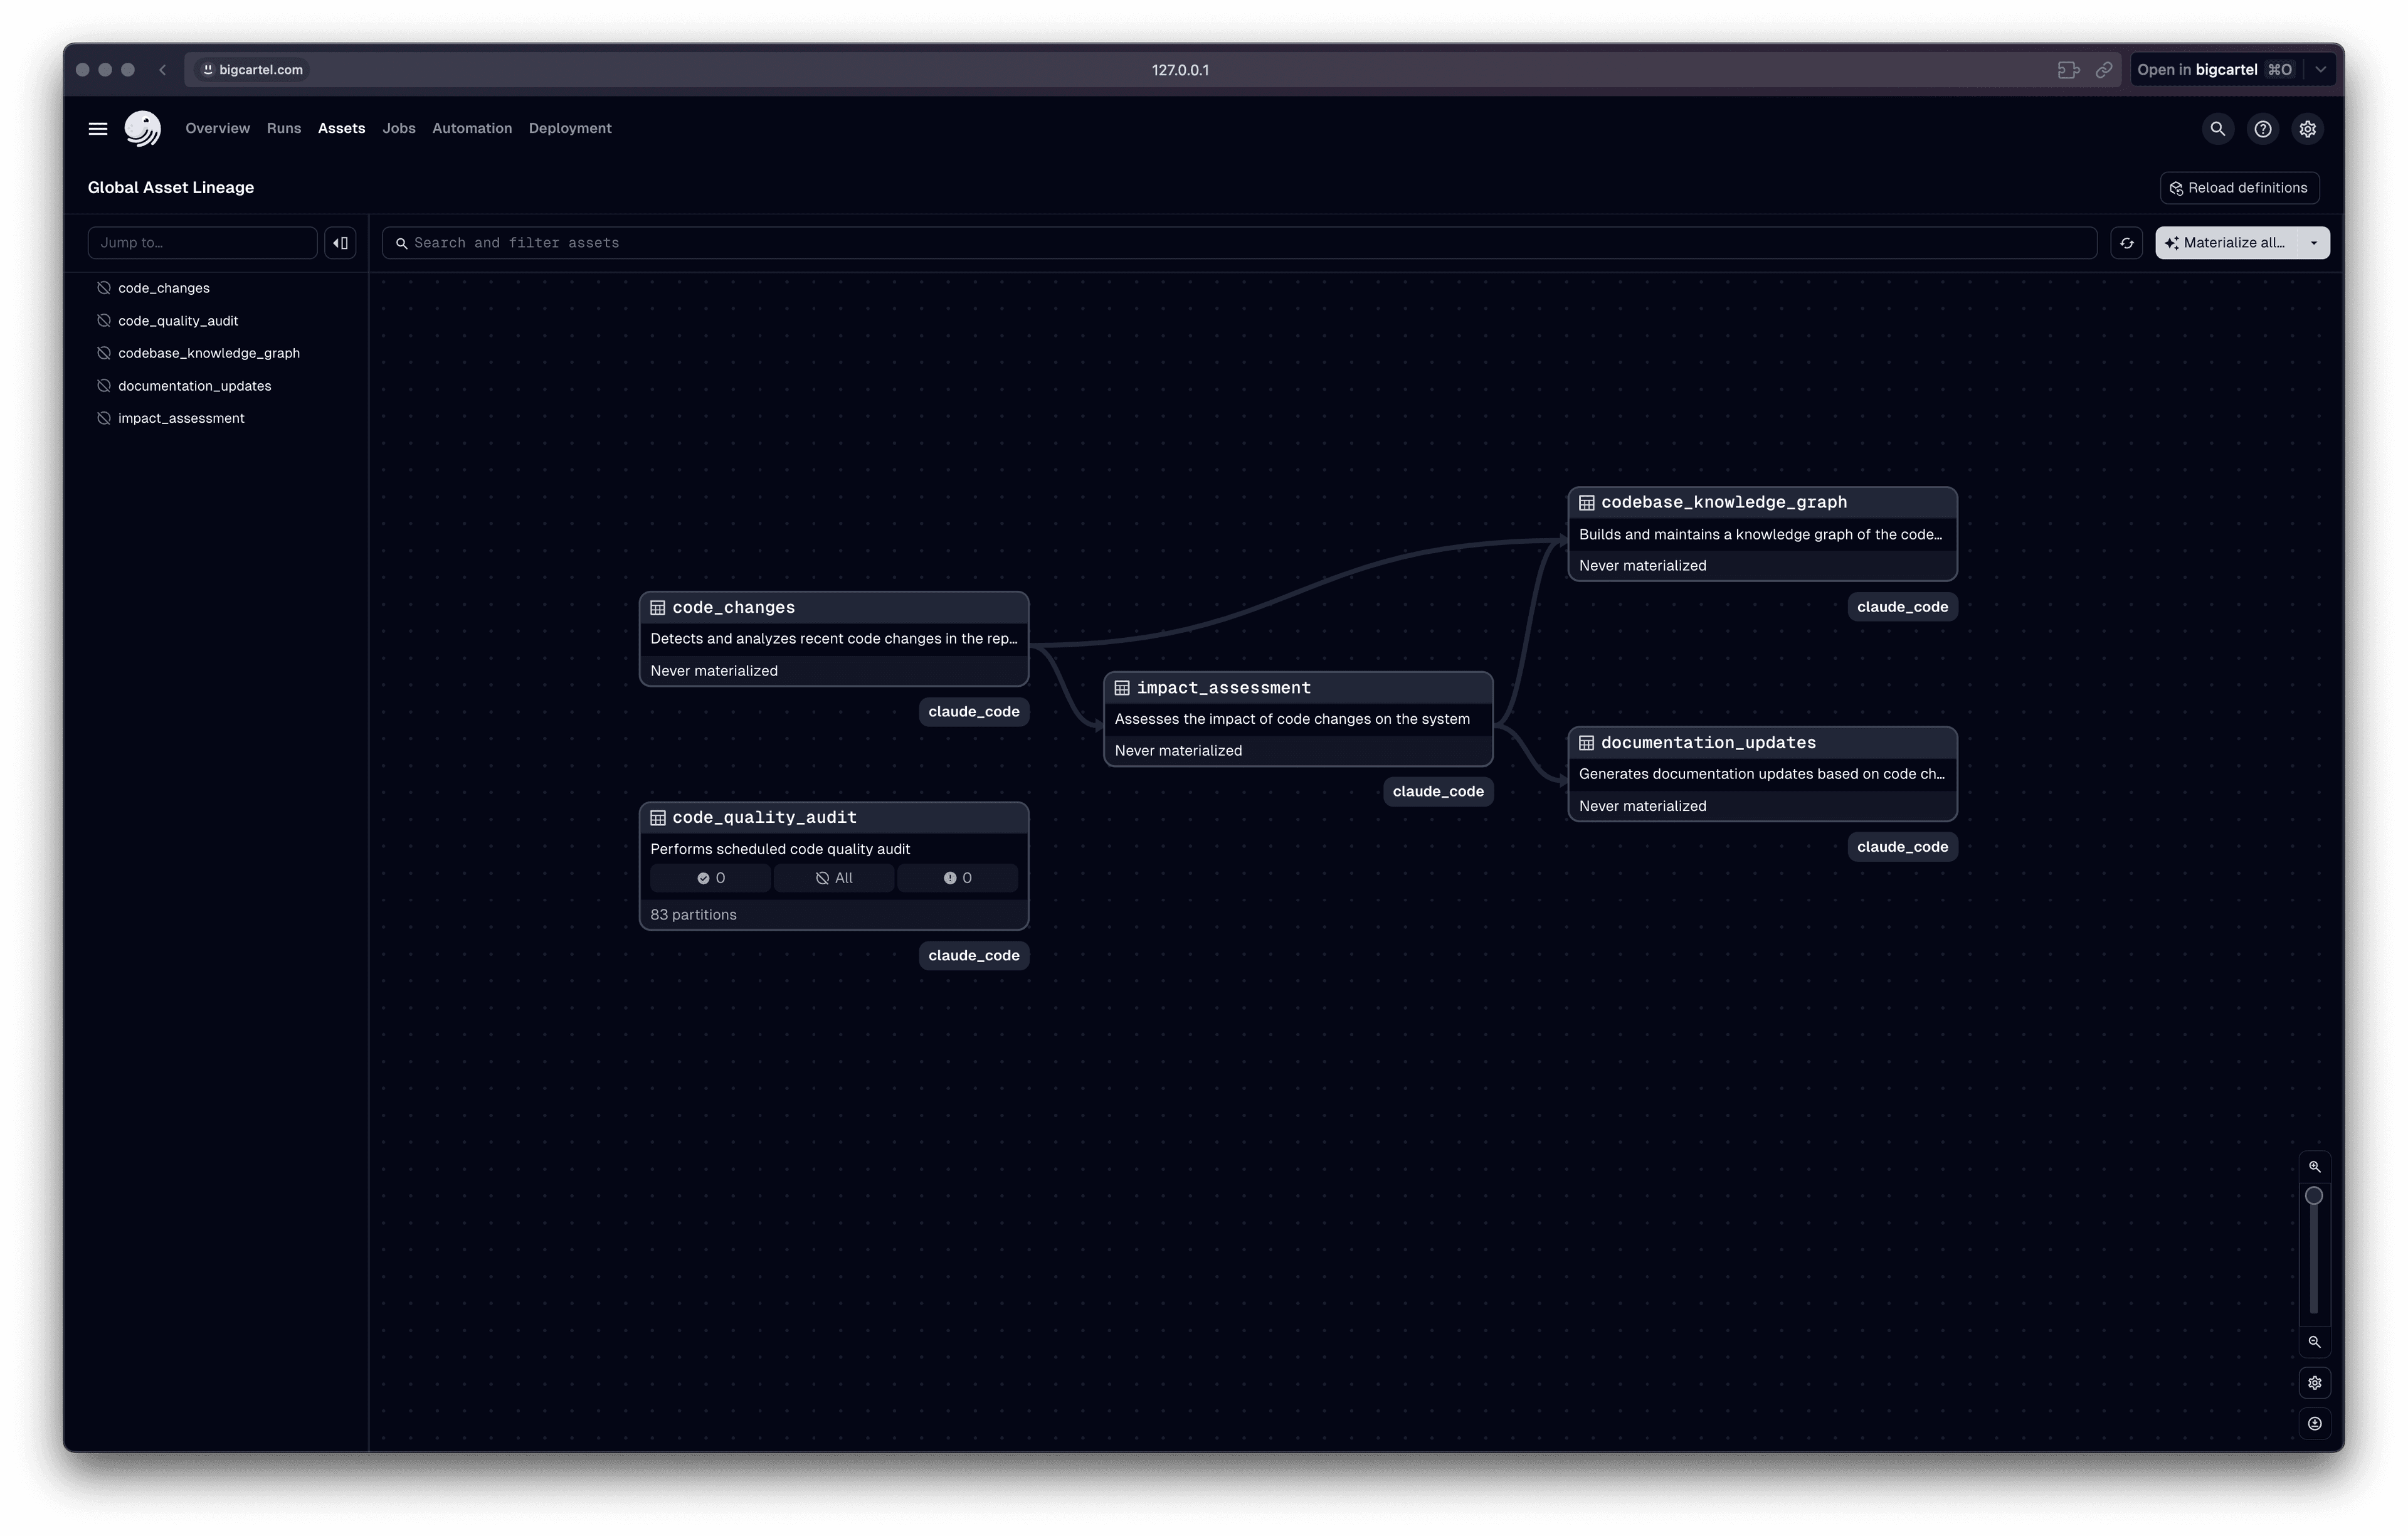Click the Materialize all button

point(2227,243)
